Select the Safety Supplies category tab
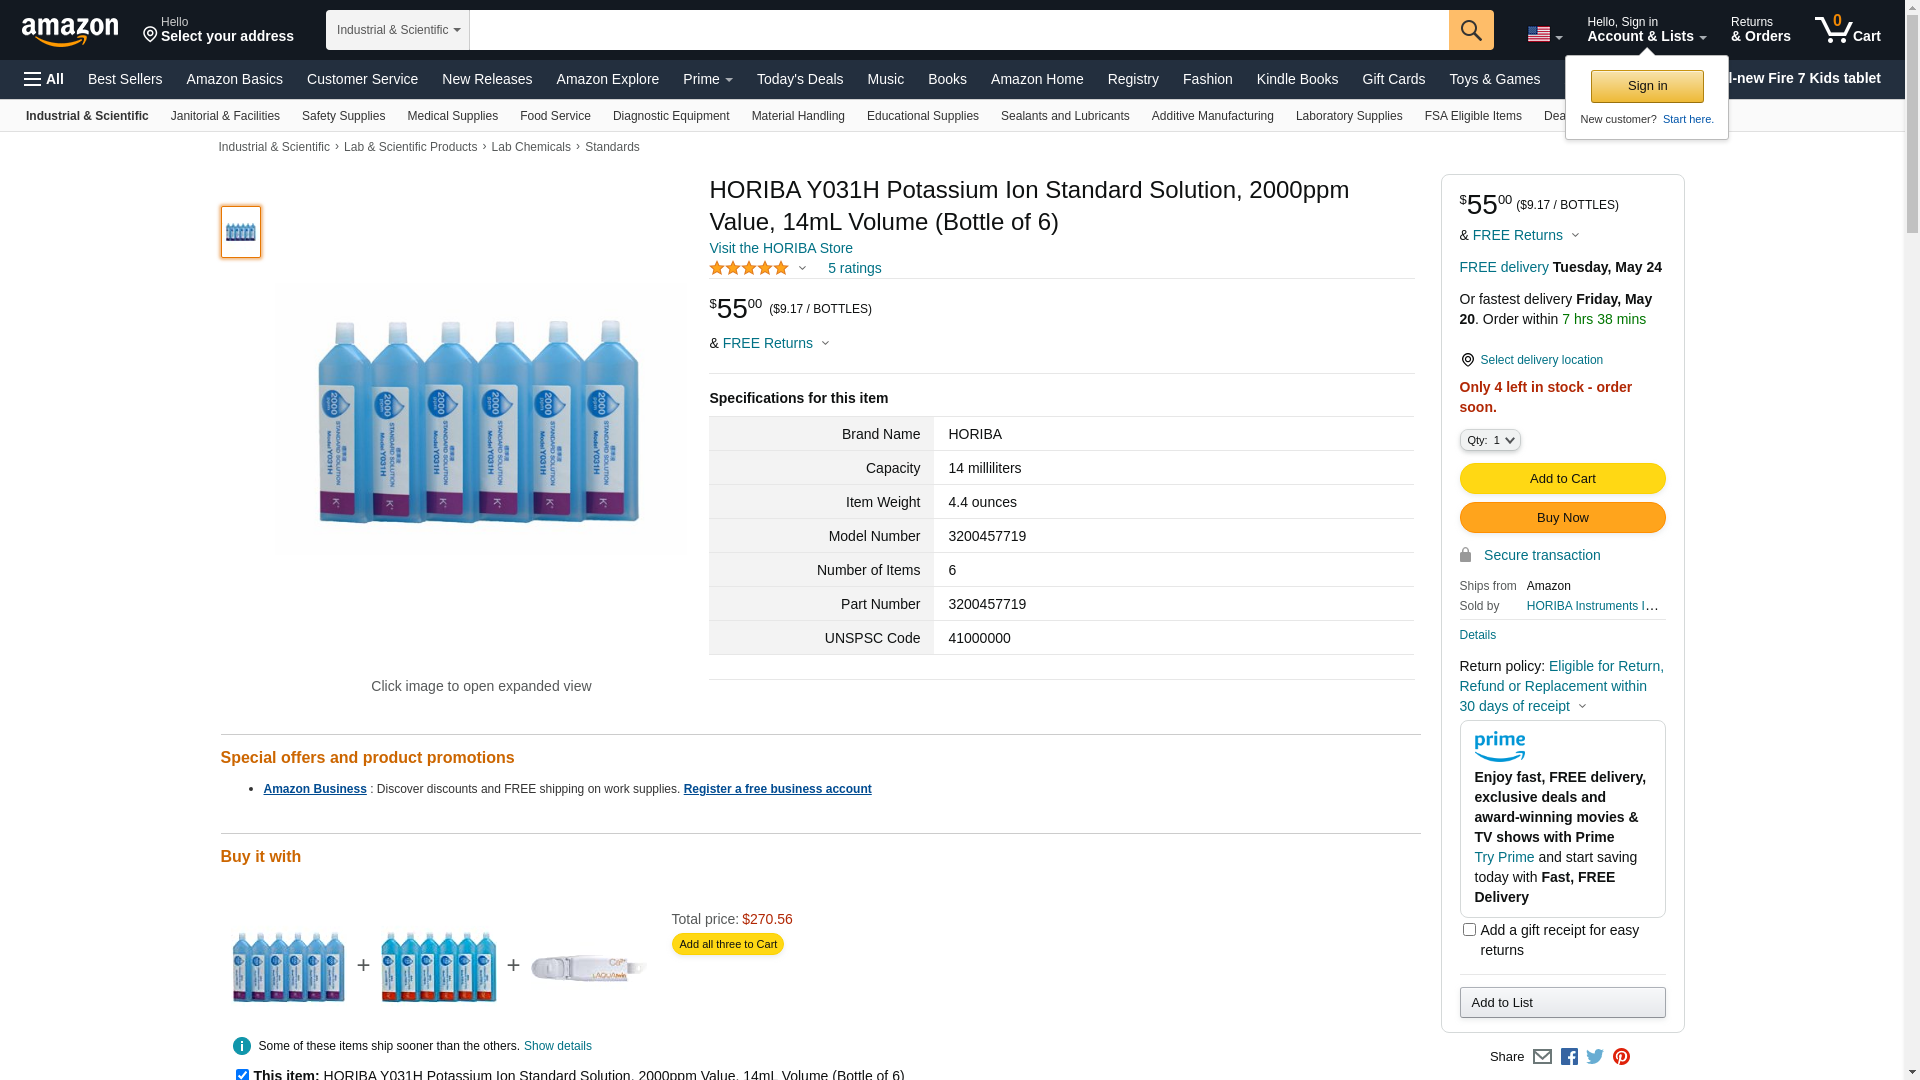Screen dimensions: 1920x1080 pyautogui.click(x=343, y=116)
